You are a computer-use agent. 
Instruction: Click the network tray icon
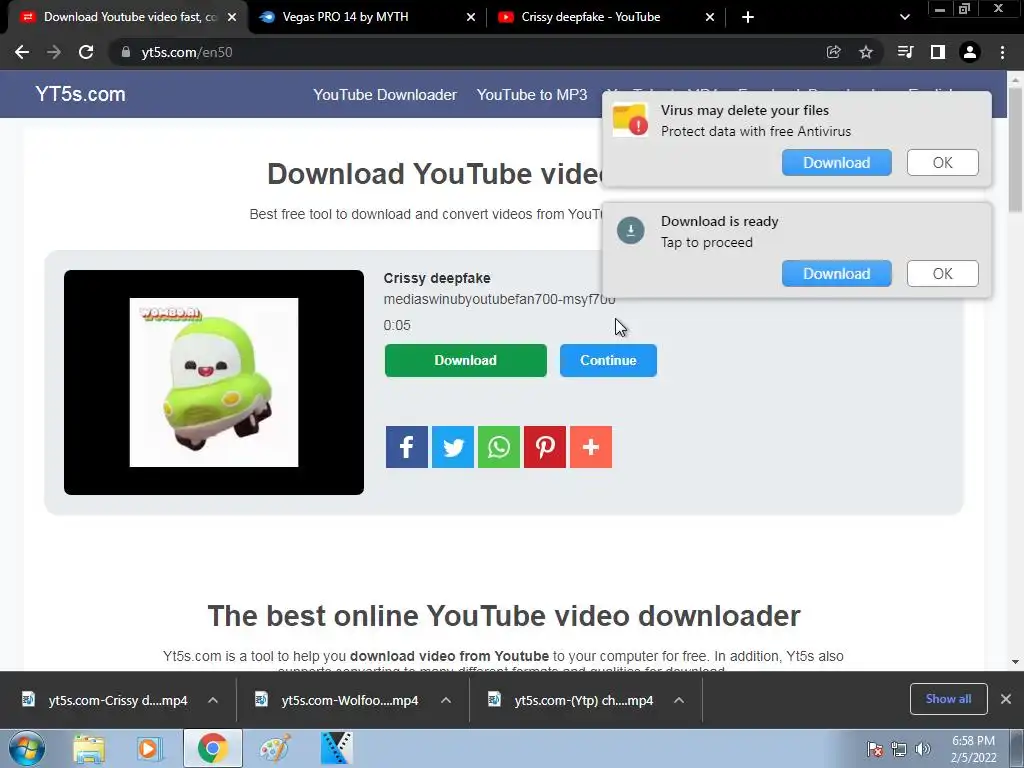point(899,749)
